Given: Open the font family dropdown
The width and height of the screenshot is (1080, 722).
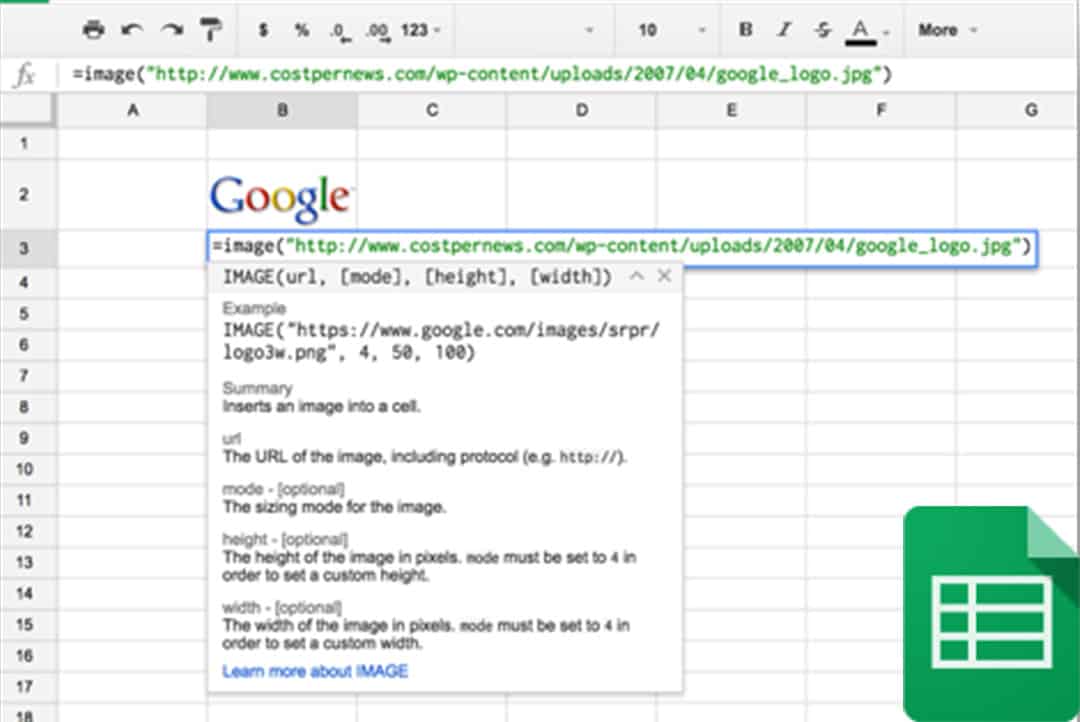Looking at the screenshot, I should pos(534,30).
